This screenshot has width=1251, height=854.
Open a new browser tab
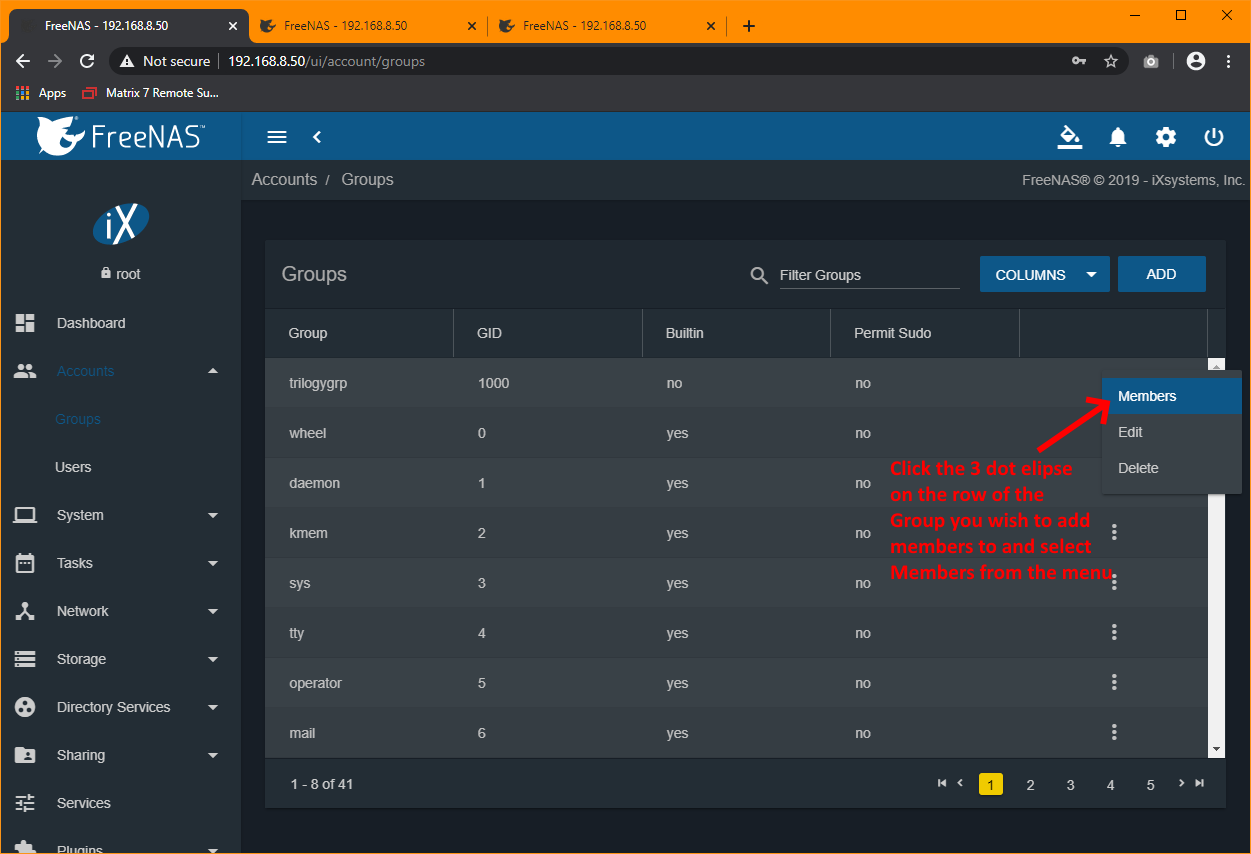tap(749, 26)
